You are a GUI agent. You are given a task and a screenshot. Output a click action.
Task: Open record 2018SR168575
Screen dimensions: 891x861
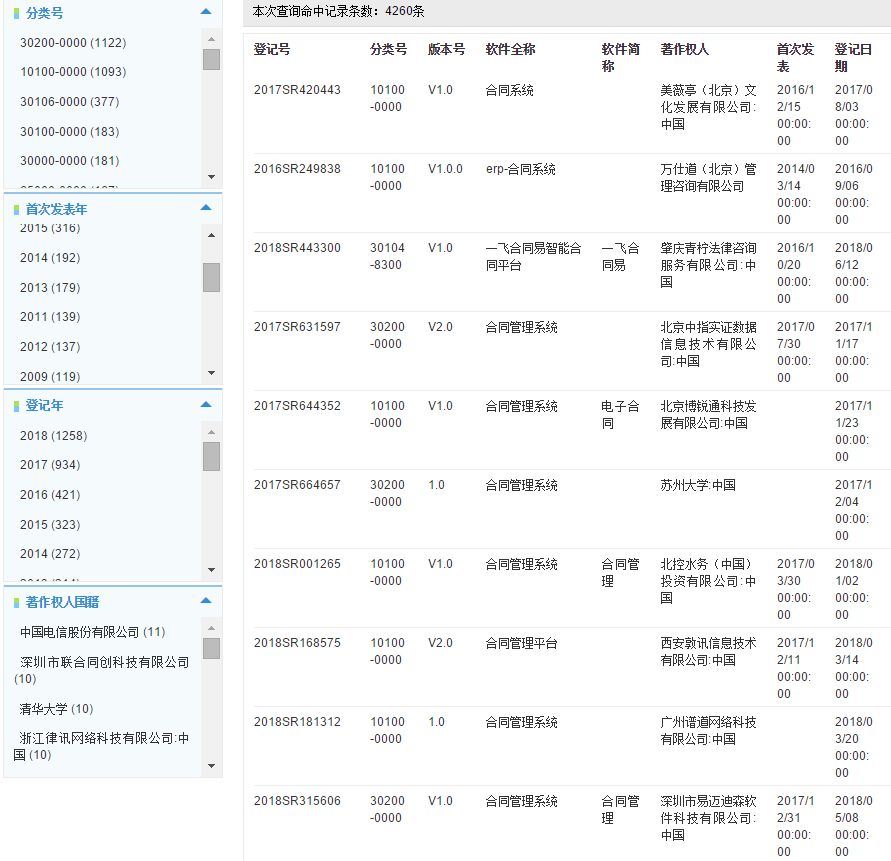pos(297,643)
